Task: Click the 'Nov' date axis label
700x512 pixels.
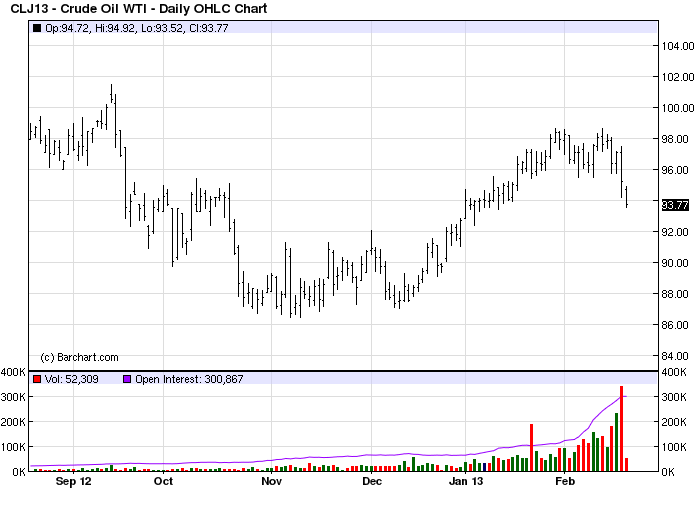Action: click(x=271, y=481)
